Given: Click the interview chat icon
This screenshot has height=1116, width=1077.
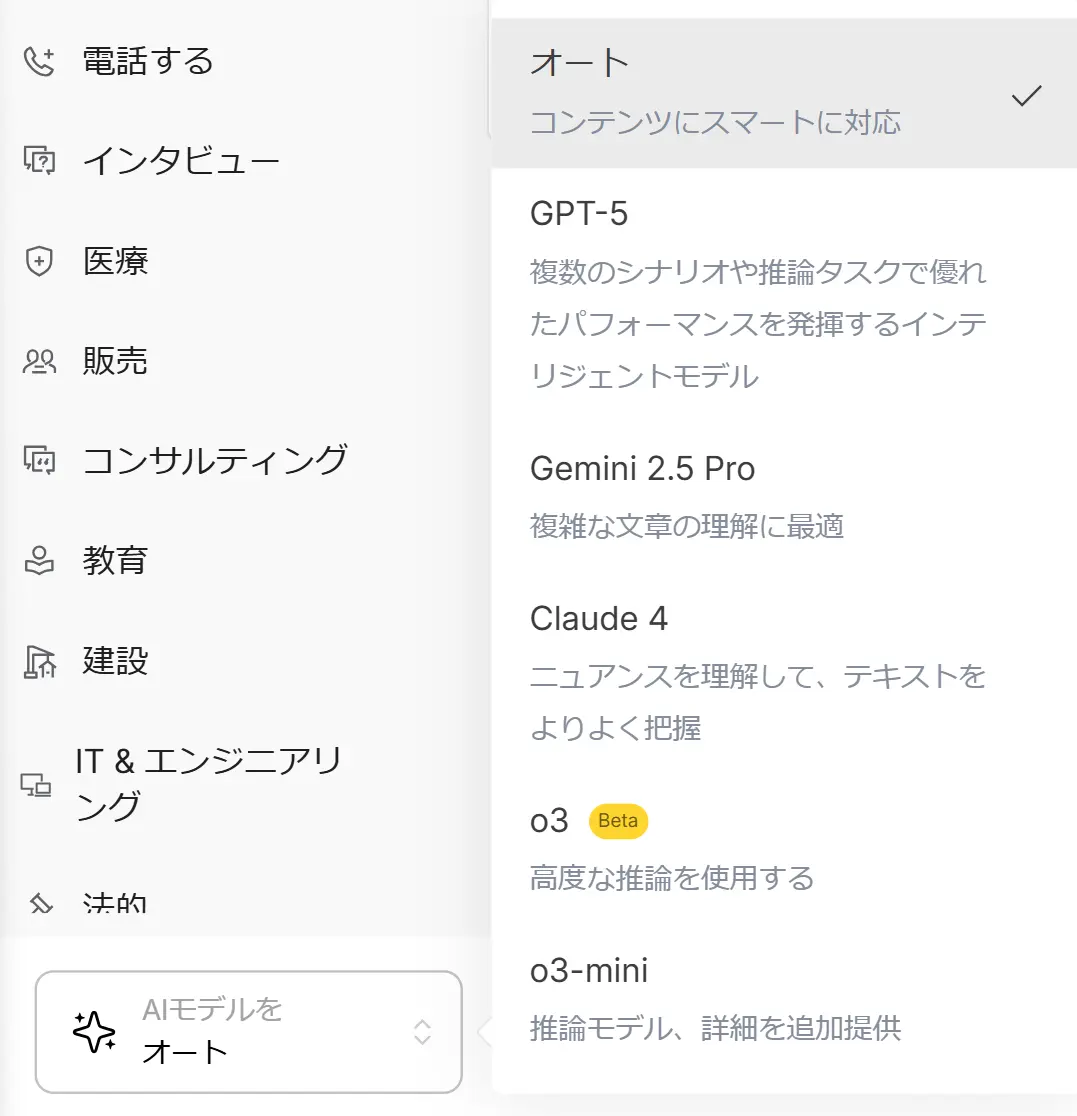Looking at the screenshot, I should [39, 161].
